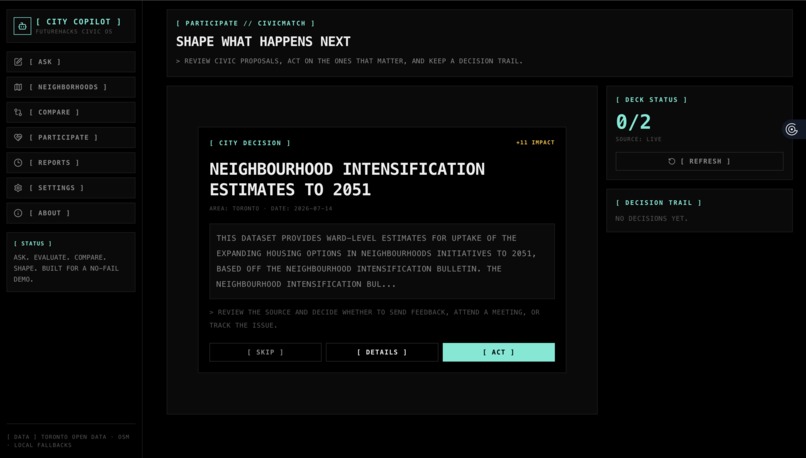Viewport: 806px width, 458px height.
Task: Click the Toronto Open Data footer text
Action: point(68,441)
